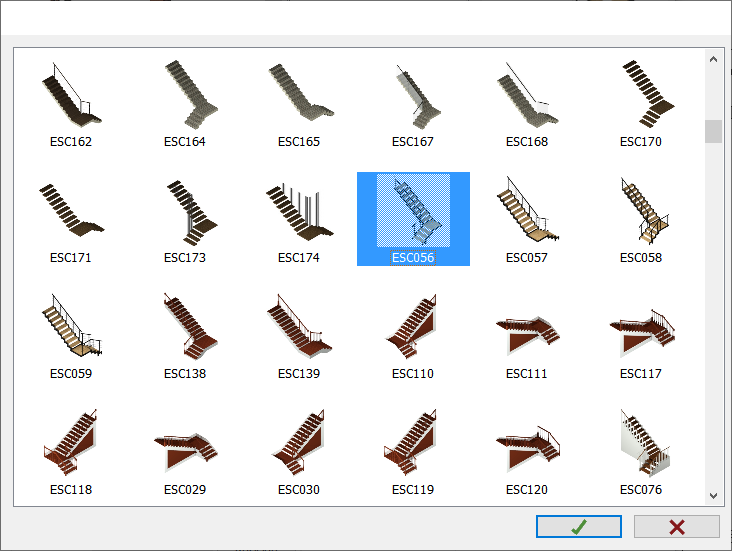Cancel with the red X button

tap(676, 527)
